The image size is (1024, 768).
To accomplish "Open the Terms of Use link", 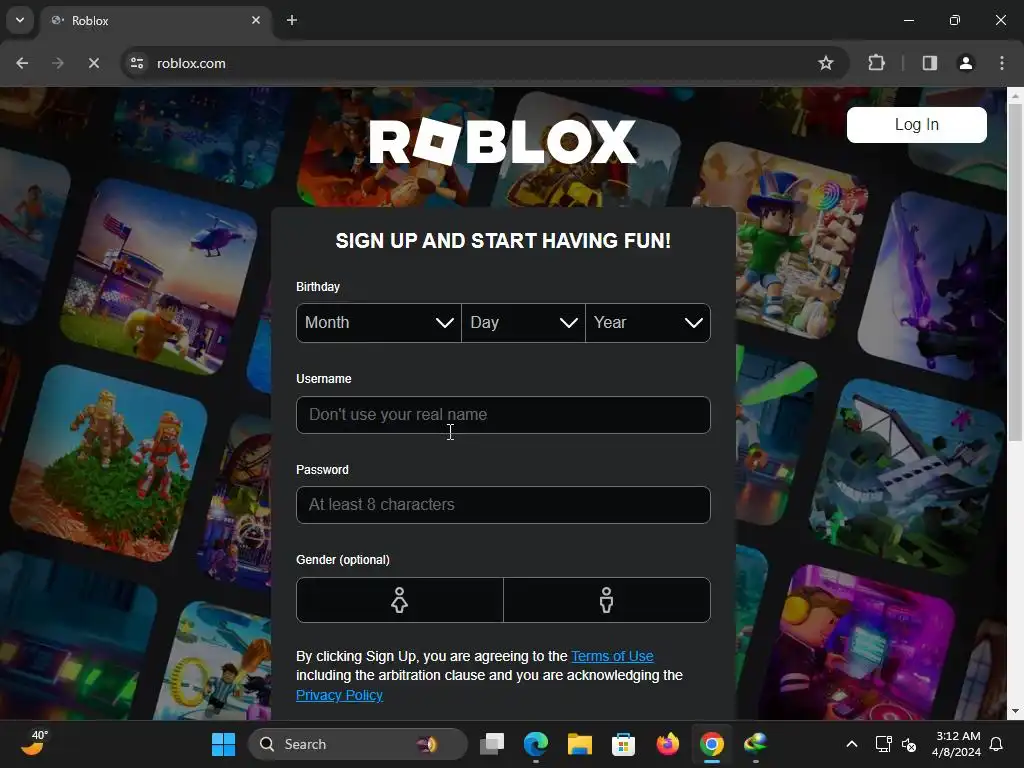I will coord(612,656).
